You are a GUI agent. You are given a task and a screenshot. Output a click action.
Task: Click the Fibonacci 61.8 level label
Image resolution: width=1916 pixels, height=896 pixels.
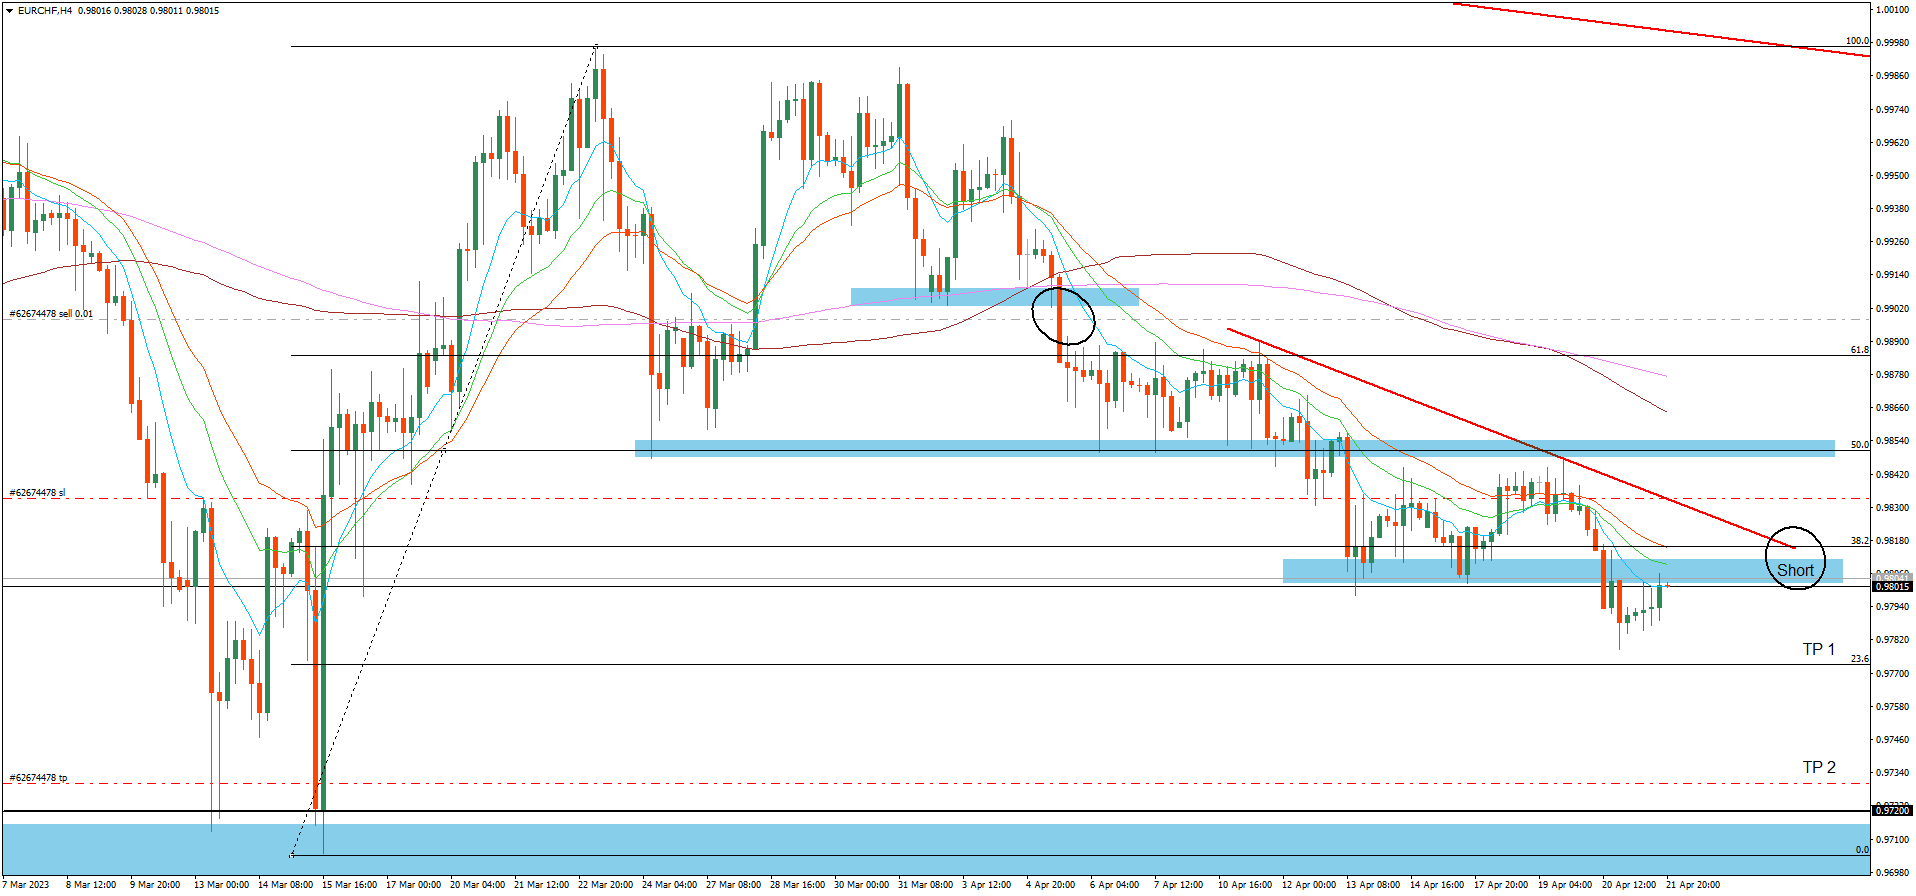(1859, 350)
